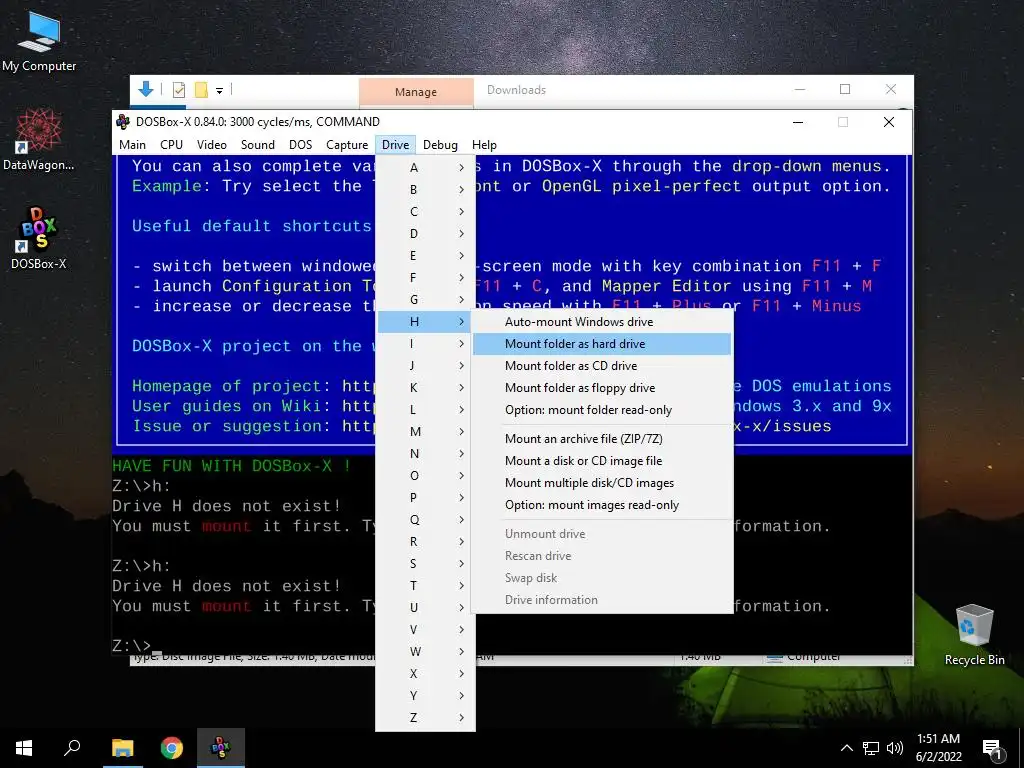Expand drive S submenu
The height and width of the screenshot is (768, 1024).
pos(425,564)
